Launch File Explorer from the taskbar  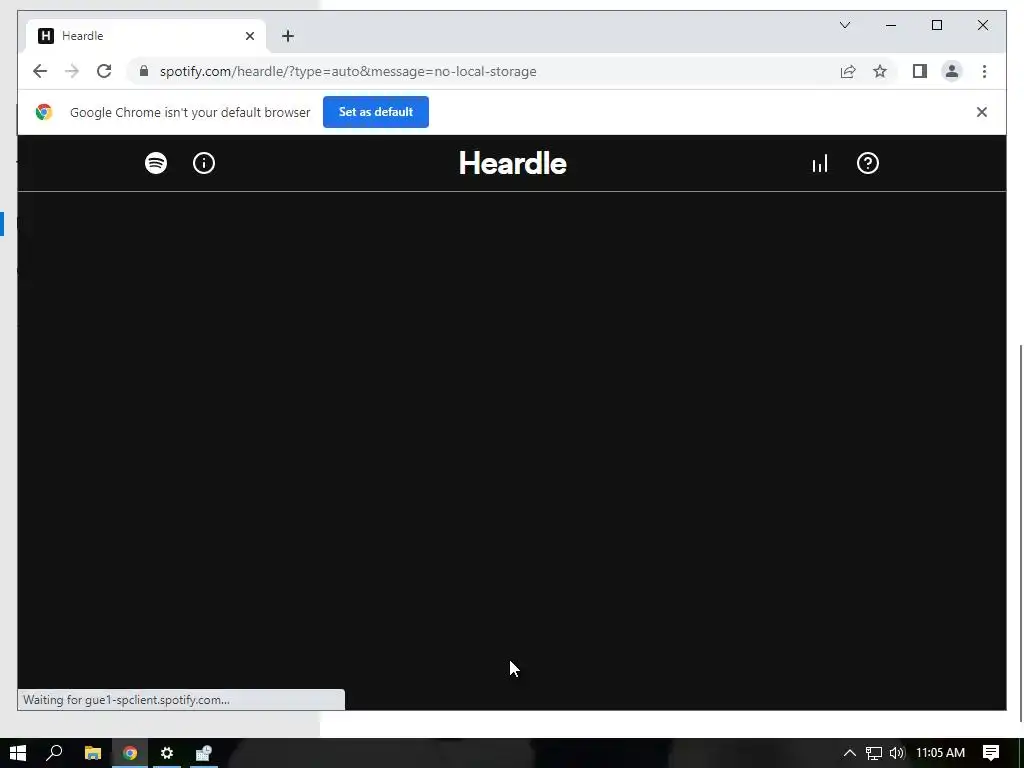93,753
